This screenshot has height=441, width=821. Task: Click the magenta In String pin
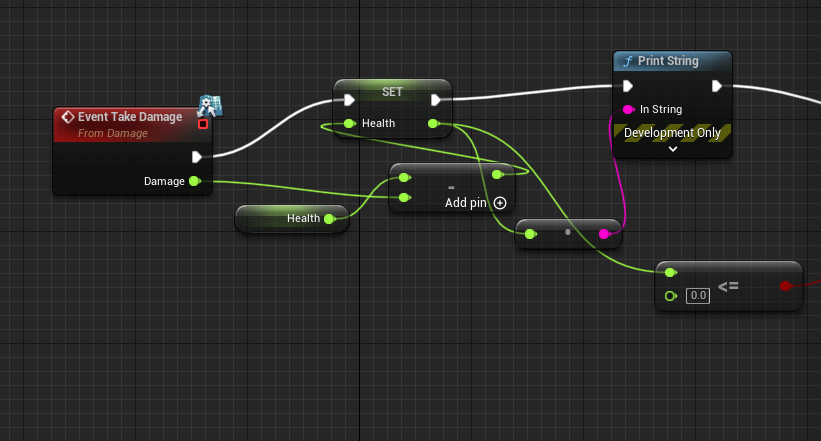[629, 109]
